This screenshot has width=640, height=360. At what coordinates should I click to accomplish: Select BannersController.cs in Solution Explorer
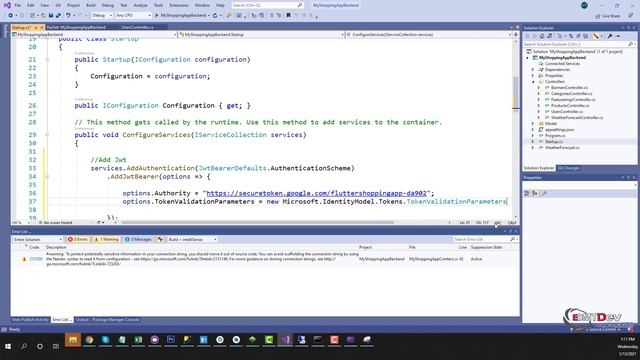point(569,88)
